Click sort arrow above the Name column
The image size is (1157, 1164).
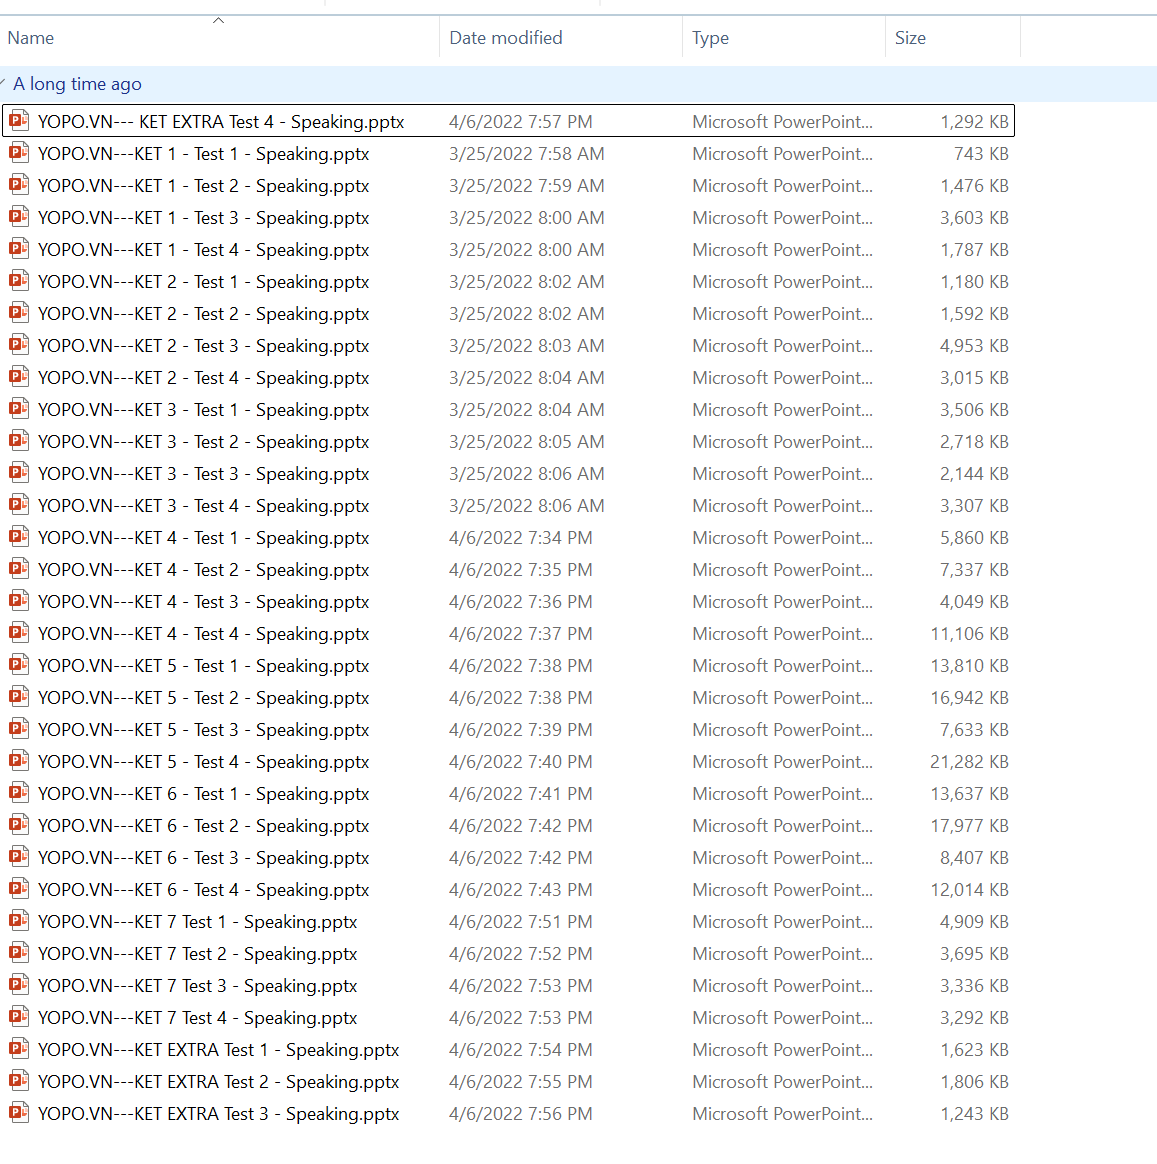pyautogui.click(x=218, y=20)
